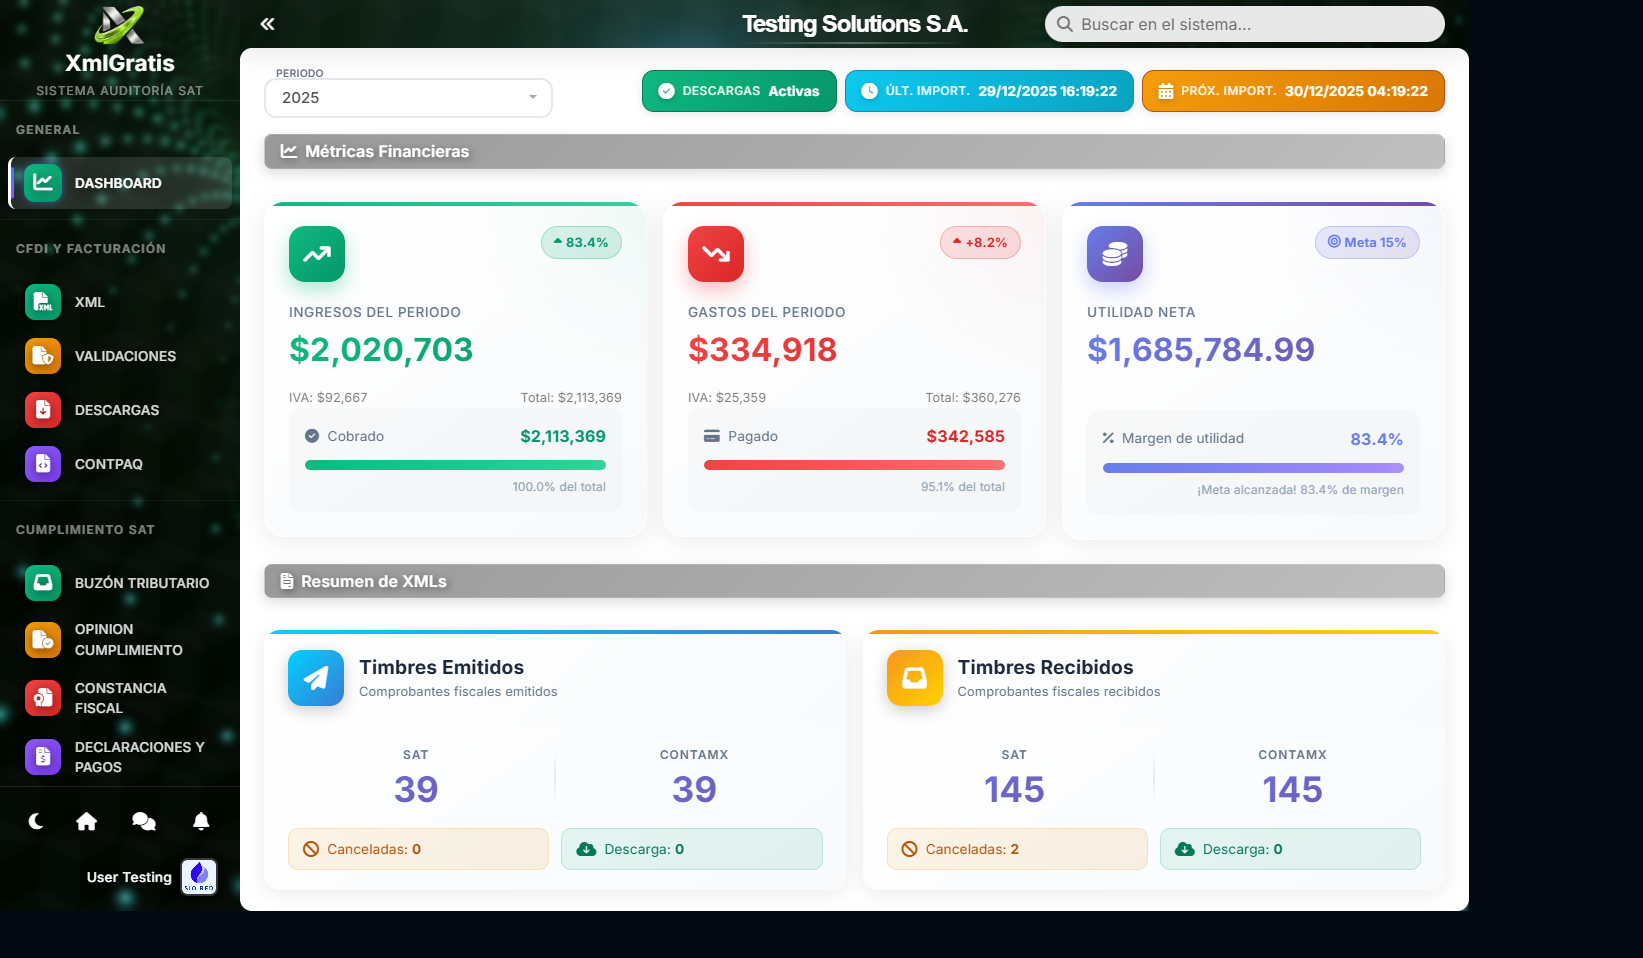This screenshot has width=1643, height=958.
Task: Open notifications via the bell icon
Action: (x=200, y=821)
